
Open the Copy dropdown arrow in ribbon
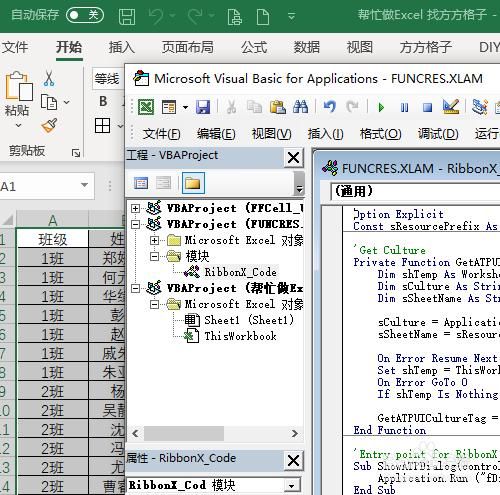(67, 102)
